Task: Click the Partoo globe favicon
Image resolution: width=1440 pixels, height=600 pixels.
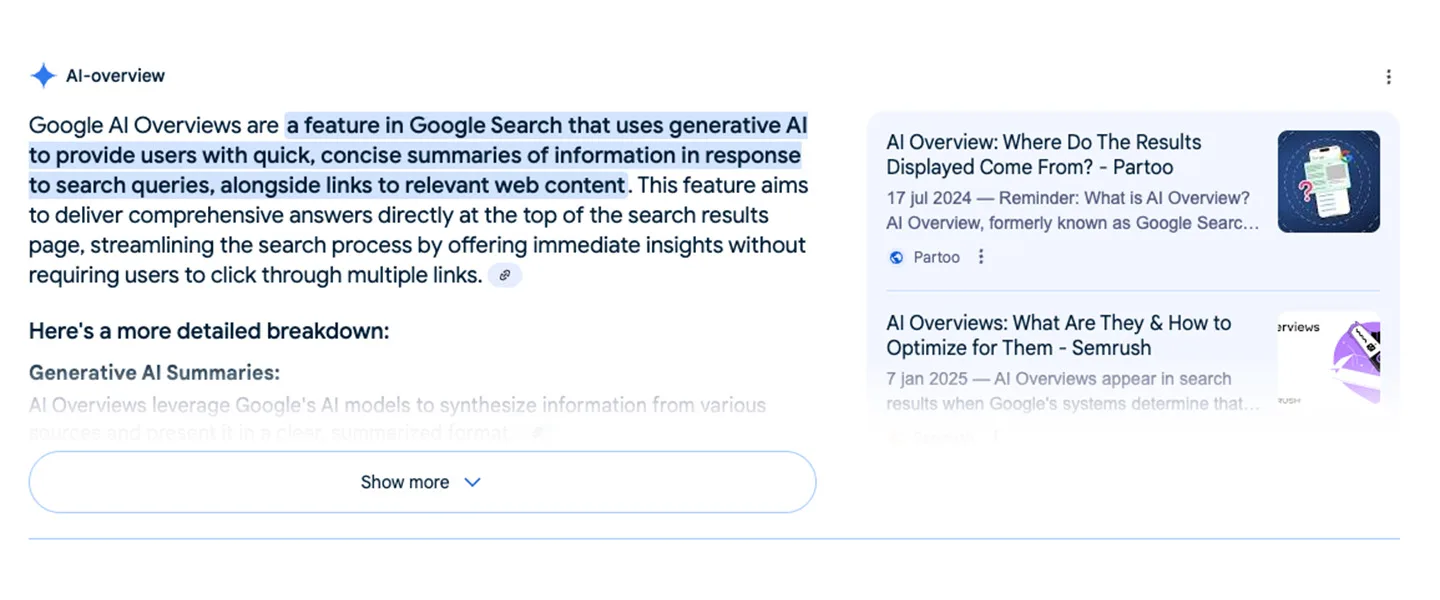Action: pos(896,257)
